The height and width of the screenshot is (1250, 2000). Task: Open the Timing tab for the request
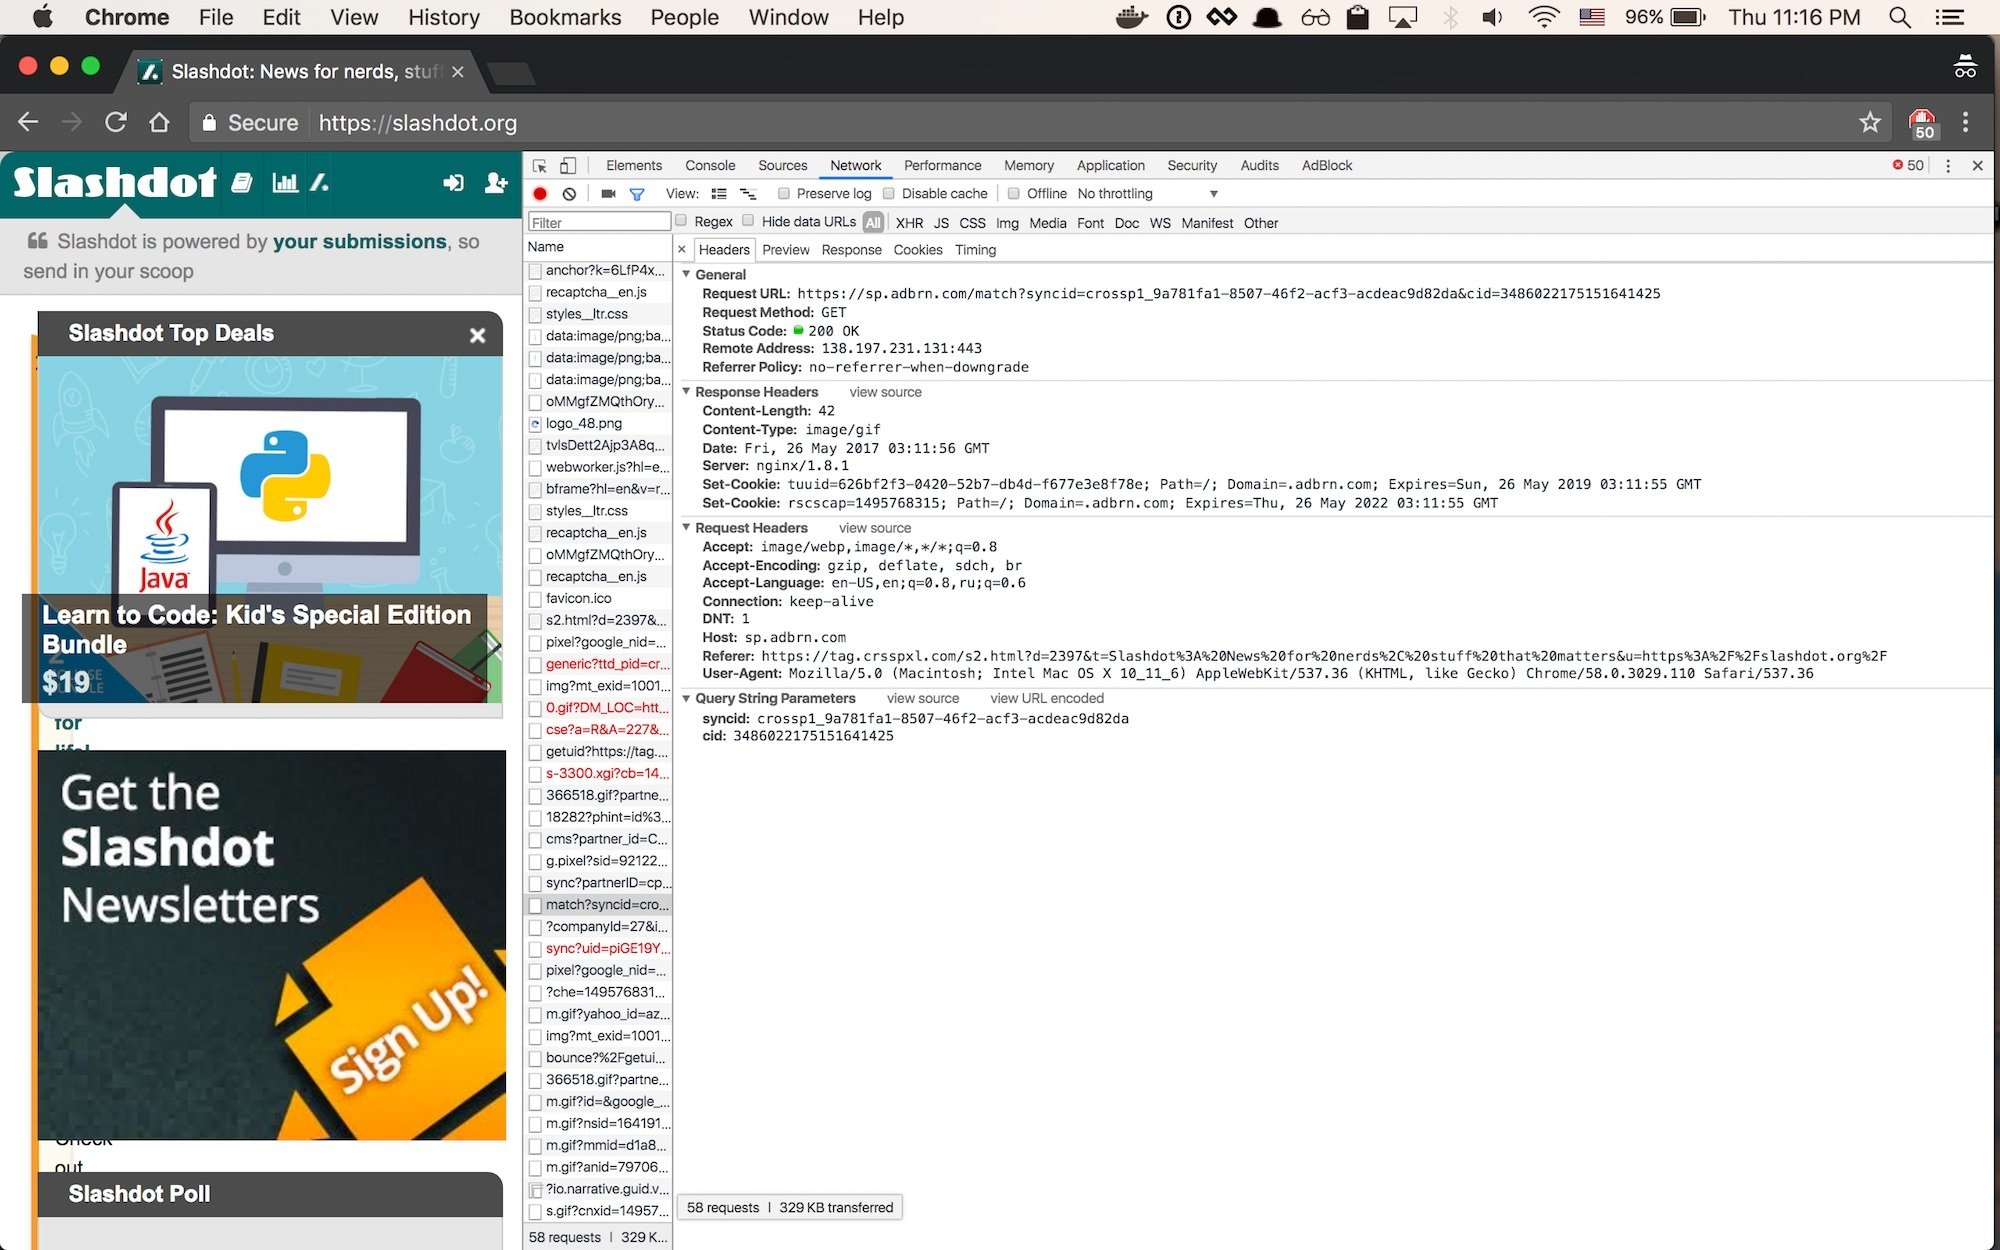coord(975,250)
